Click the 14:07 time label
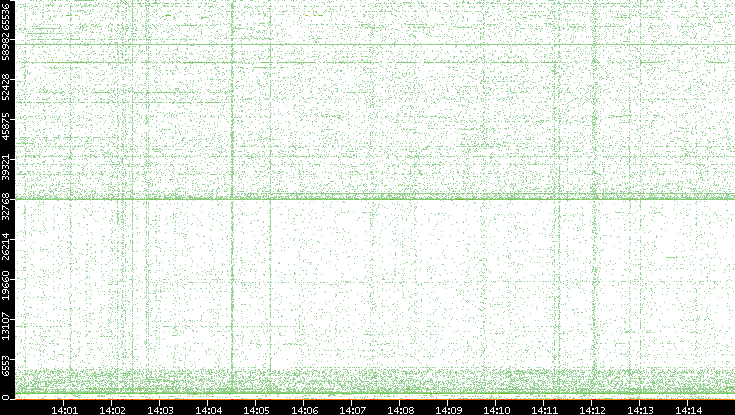This screenshot has height=415, width=735. point(352,410)
